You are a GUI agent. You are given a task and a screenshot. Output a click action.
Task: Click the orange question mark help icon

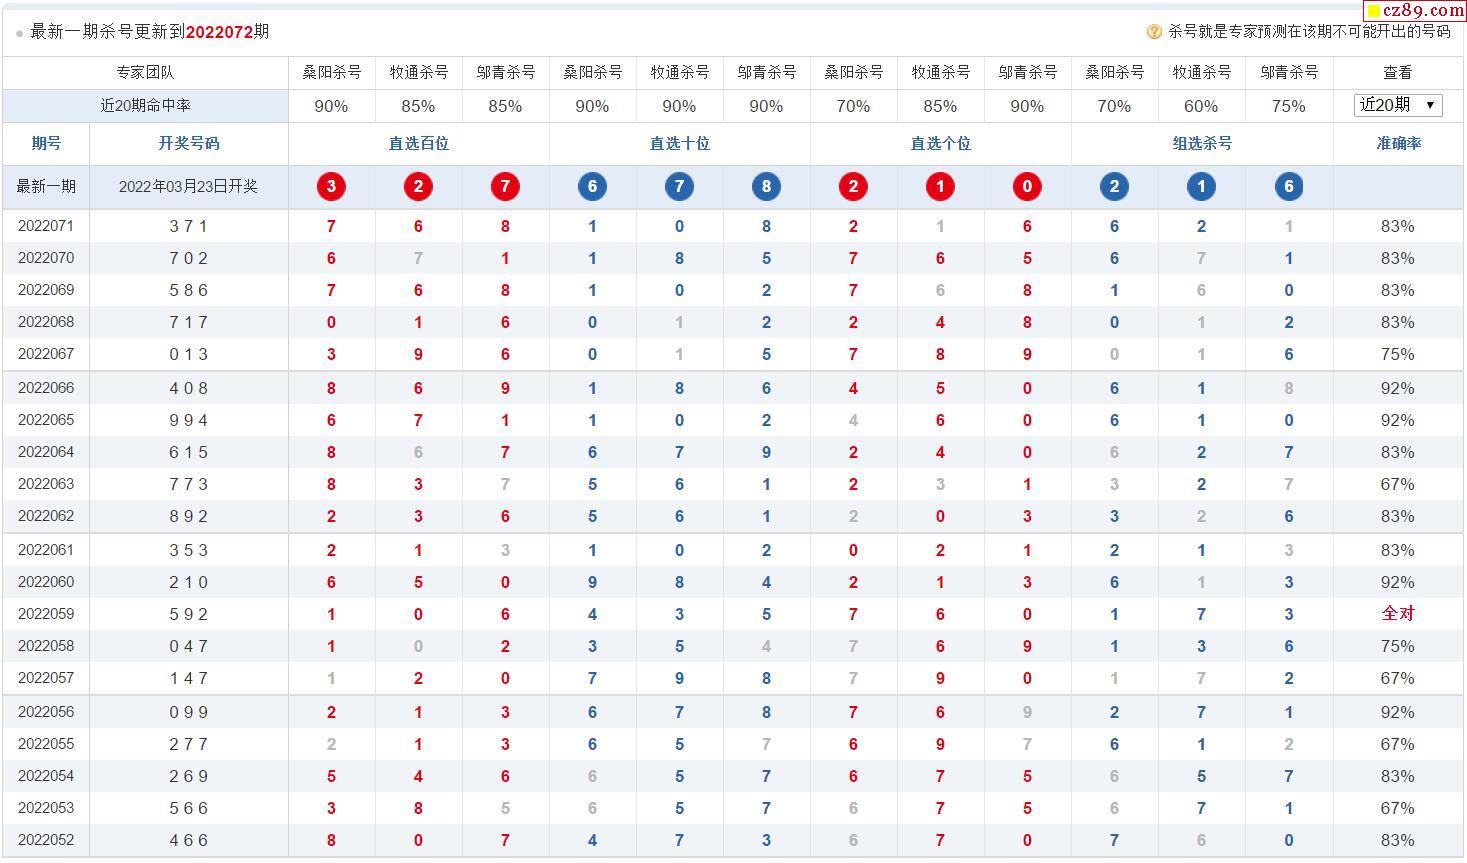(1154, 32)
